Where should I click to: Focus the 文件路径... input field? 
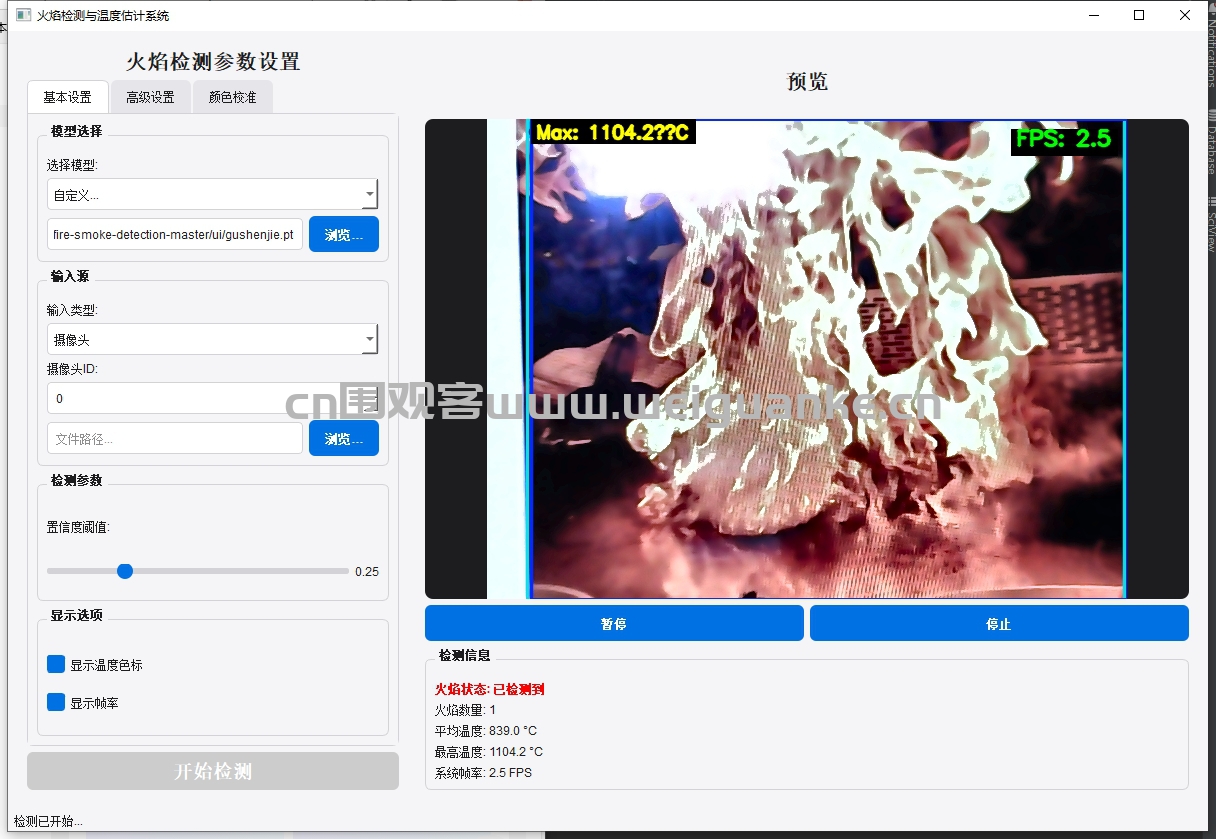click(x=175, y=438)
